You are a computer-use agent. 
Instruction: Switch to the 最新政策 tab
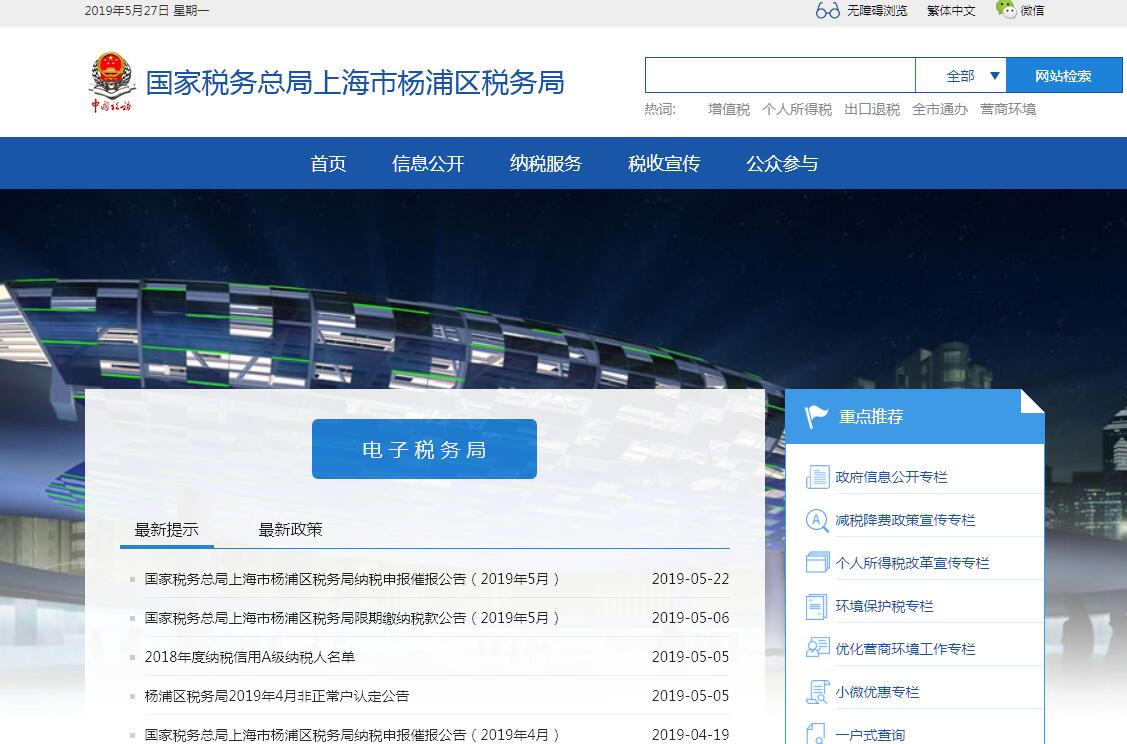click(x=290, y=530)
